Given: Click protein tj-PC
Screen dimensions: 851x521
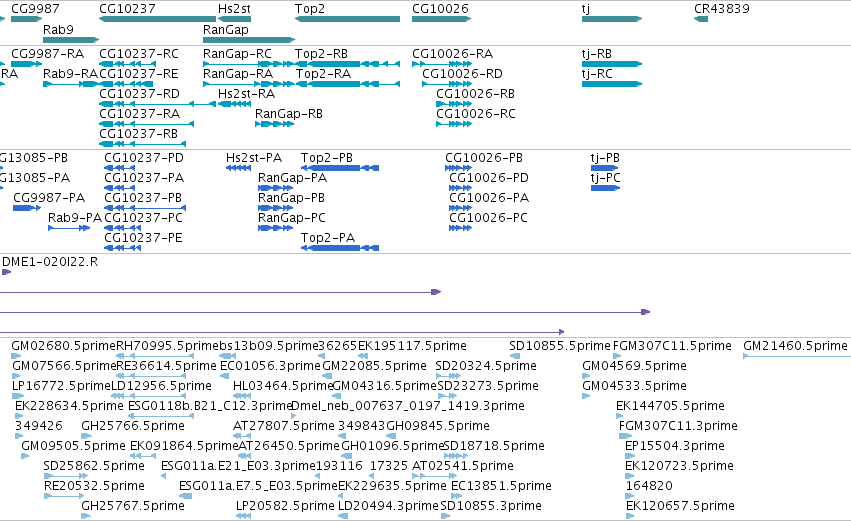Looking at the screenshot, I should point(605,188).
